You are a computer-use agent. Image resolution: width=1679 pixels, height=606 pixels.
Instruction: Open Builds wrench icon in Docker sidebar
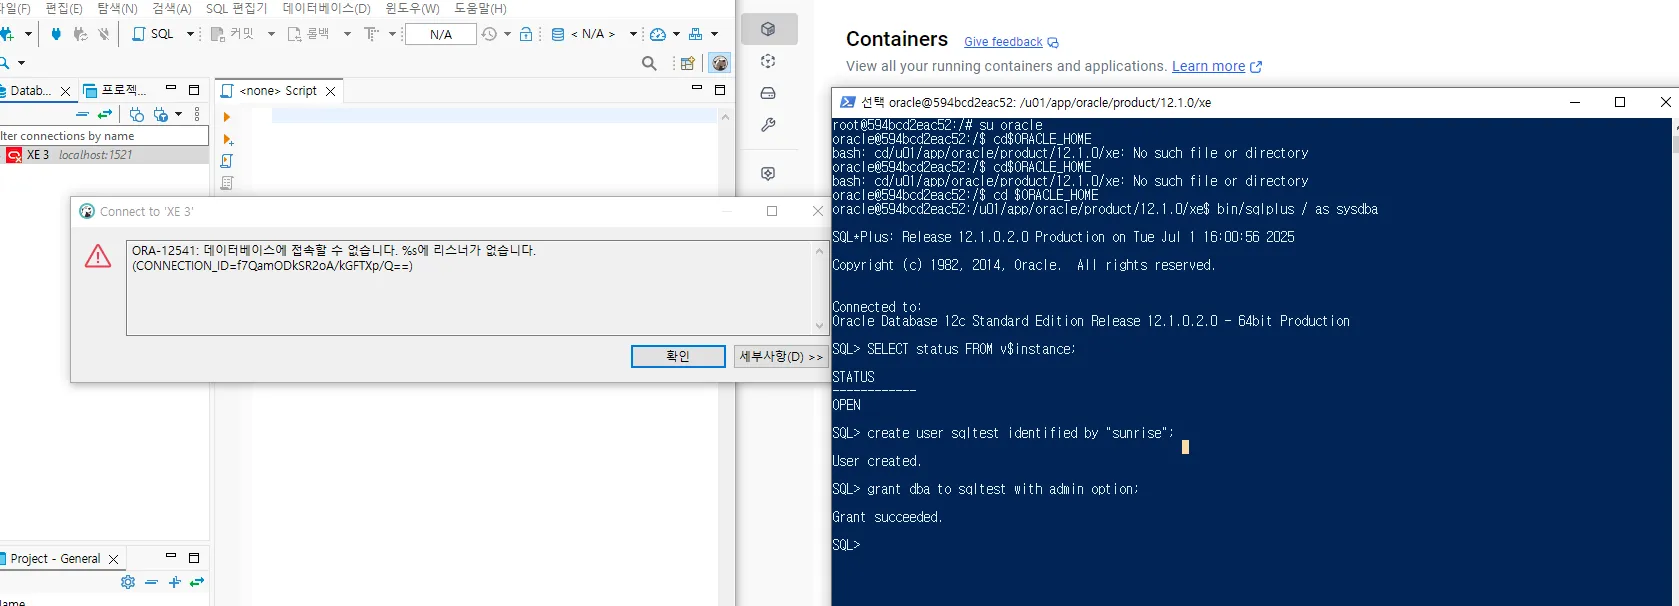tap(768, 125)
